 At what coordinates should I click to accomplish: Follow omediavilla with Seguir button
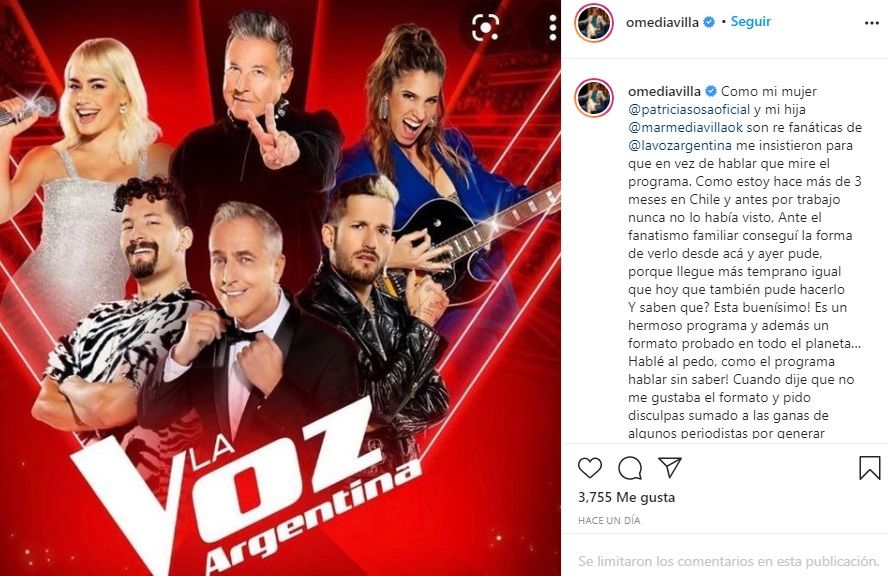click(x=750, y=22)
